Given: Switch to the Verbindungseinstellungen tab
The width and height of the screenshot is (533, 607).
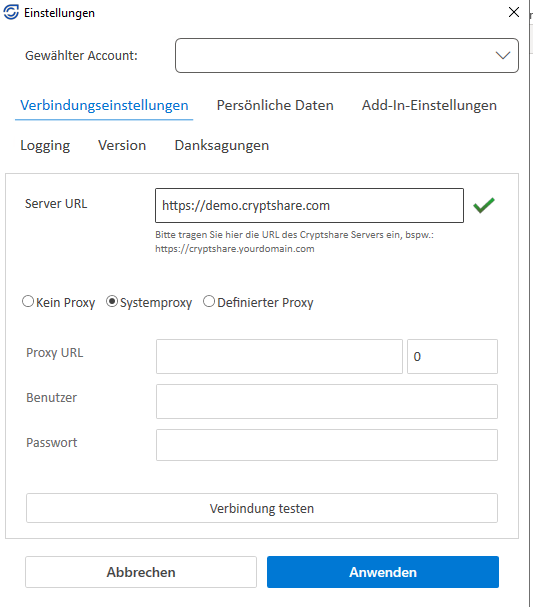Looking at the screenshot, I should pyautogui.click(x=104, y=105).
